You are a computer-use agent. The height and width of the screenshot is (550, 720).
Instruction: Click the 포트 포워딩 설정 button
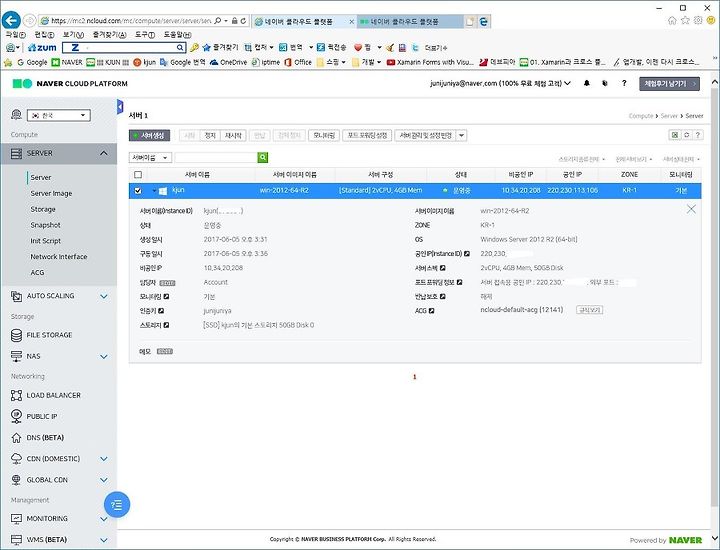(367, 135)
